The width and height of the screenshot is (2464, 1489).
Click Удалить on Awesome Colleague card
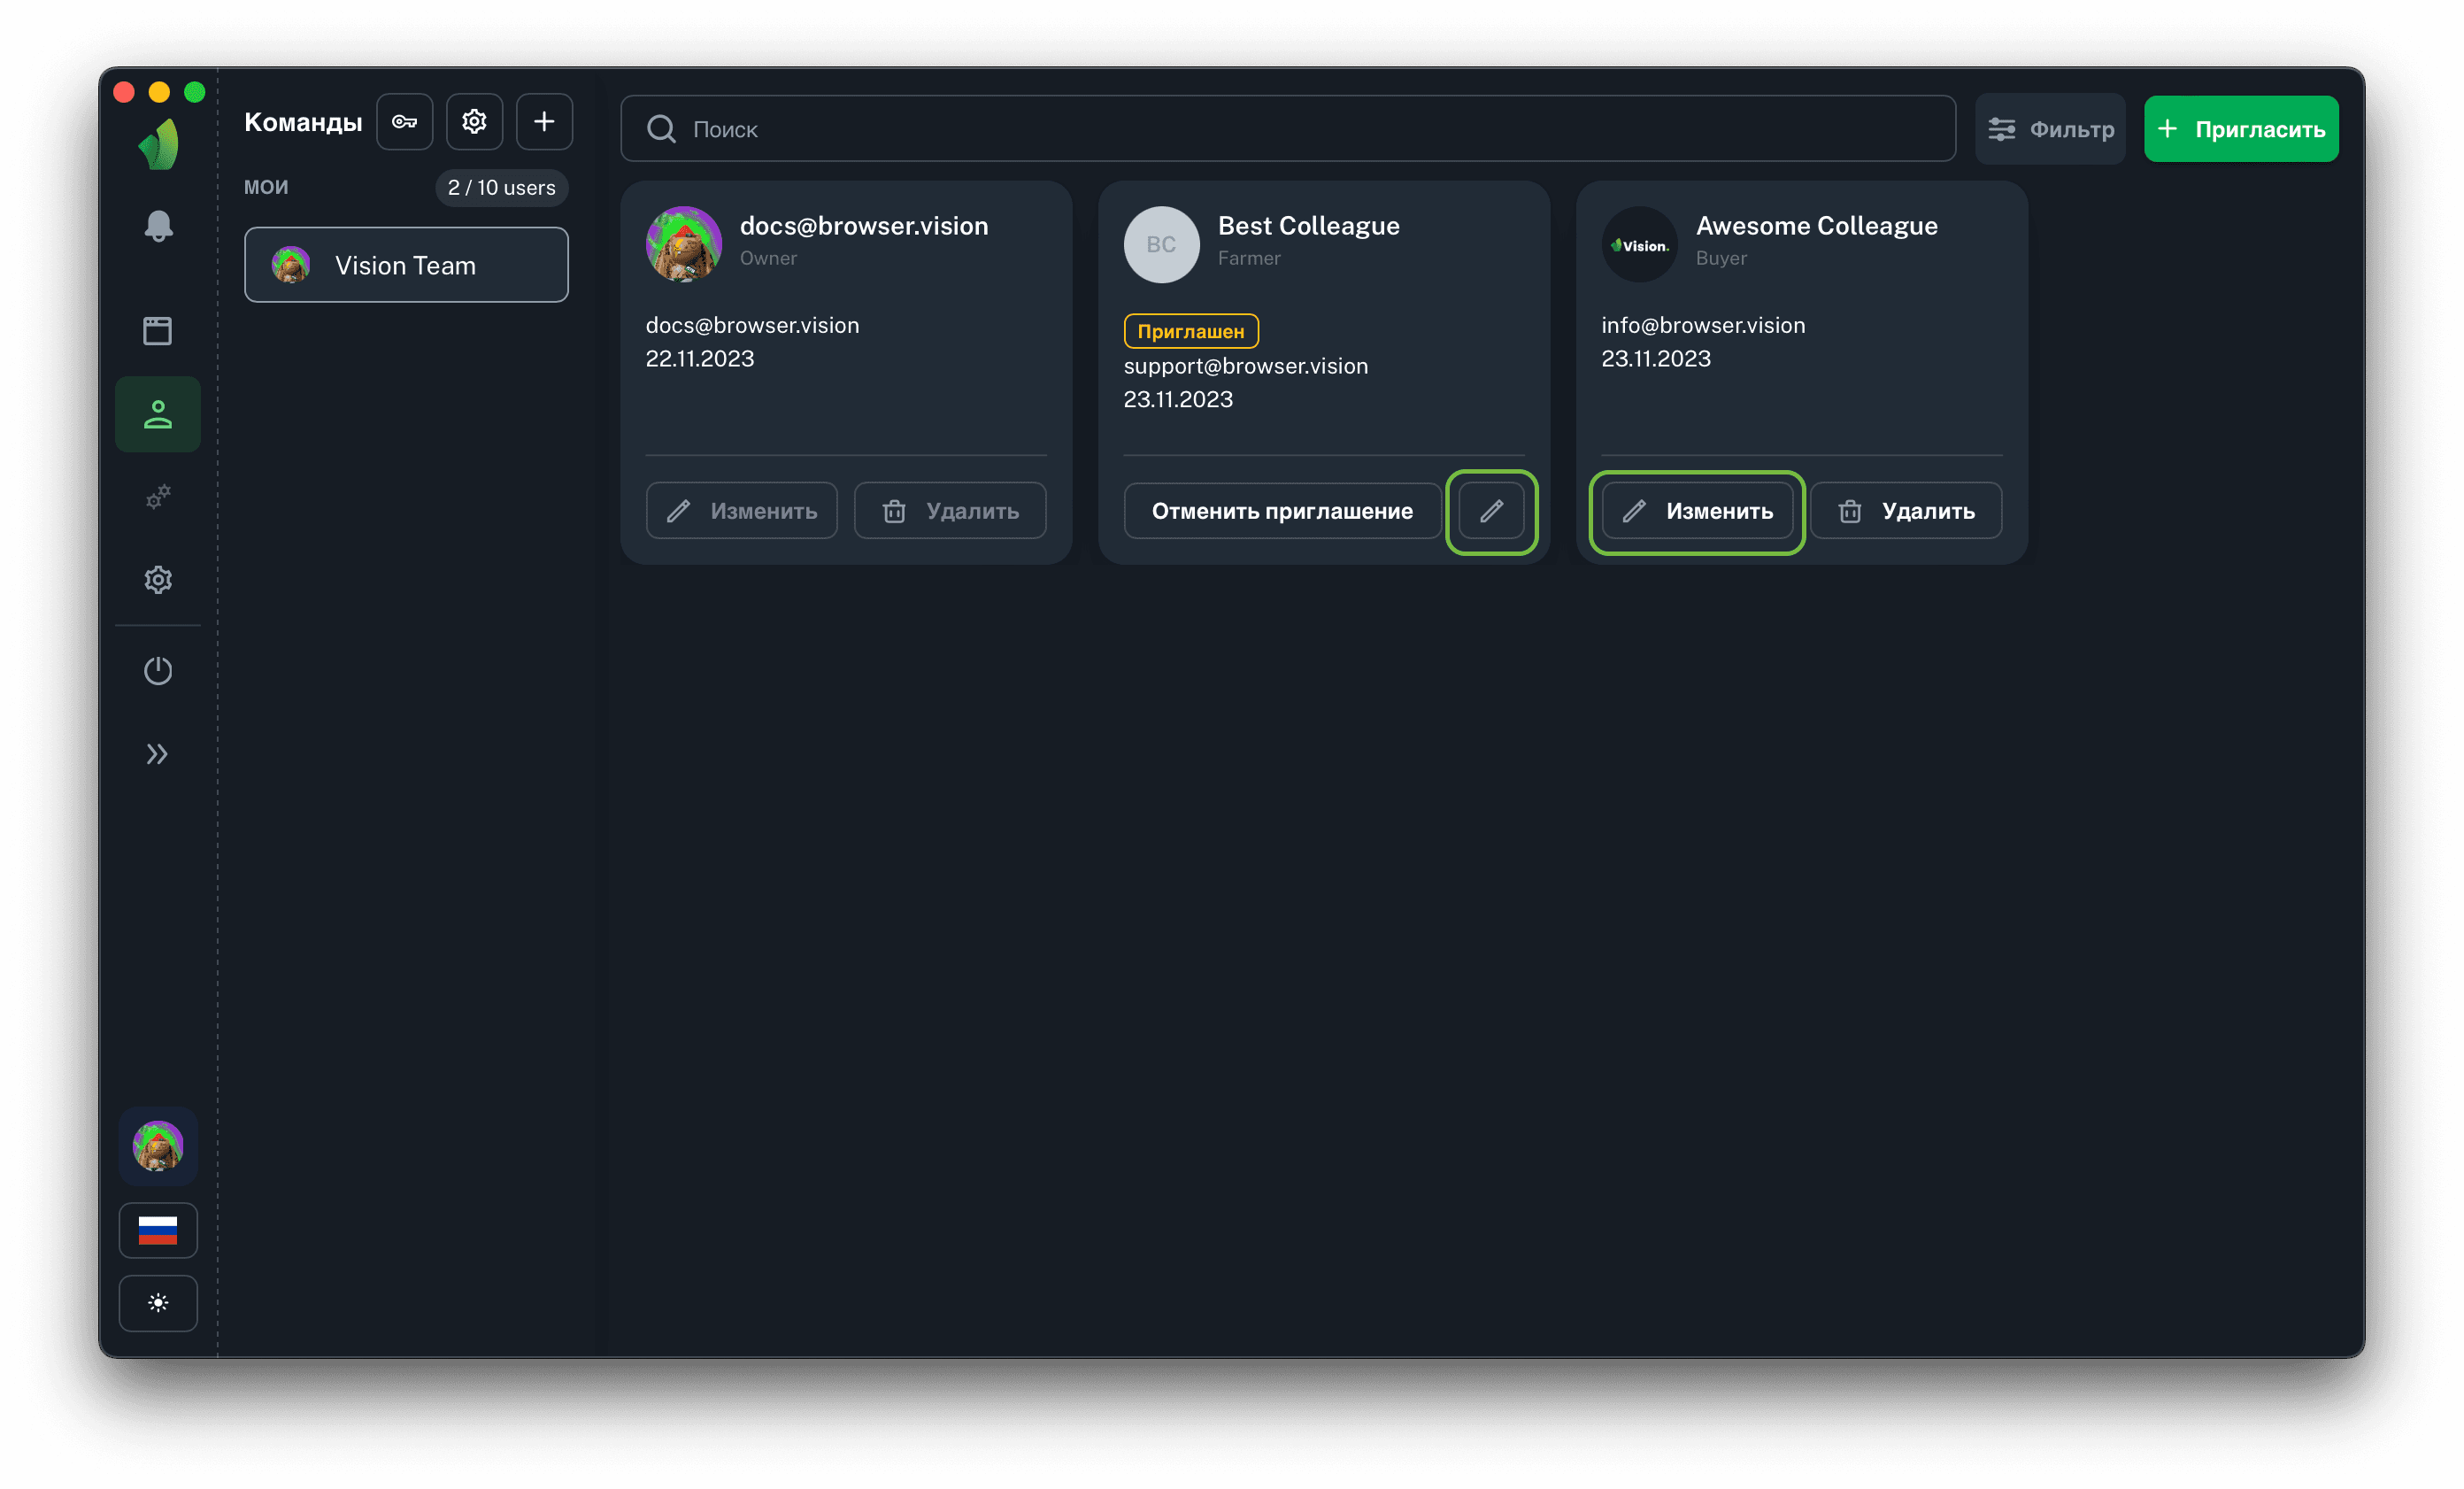point(1906,511)
